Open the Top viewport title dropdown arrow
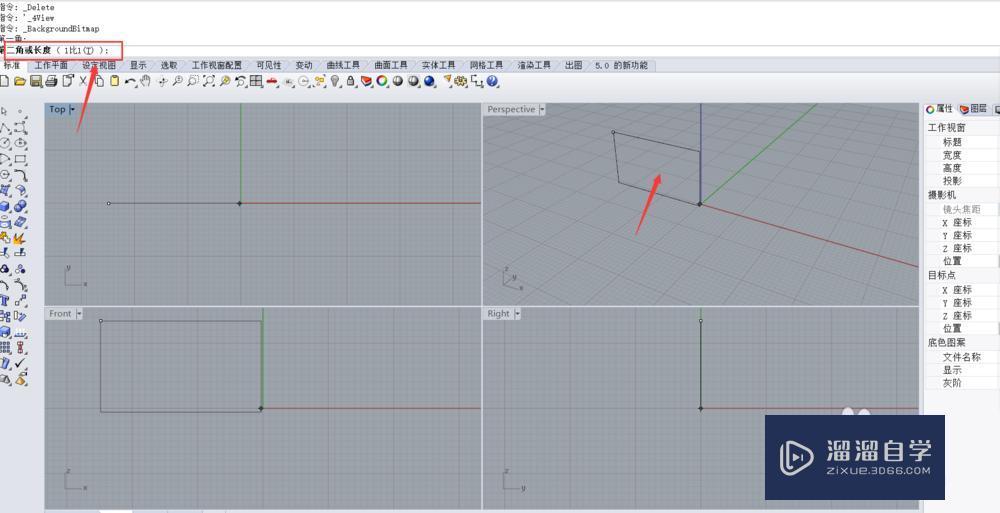This screenshot has width=1000, height=513. pyautogui.click(x=73, y=110)
